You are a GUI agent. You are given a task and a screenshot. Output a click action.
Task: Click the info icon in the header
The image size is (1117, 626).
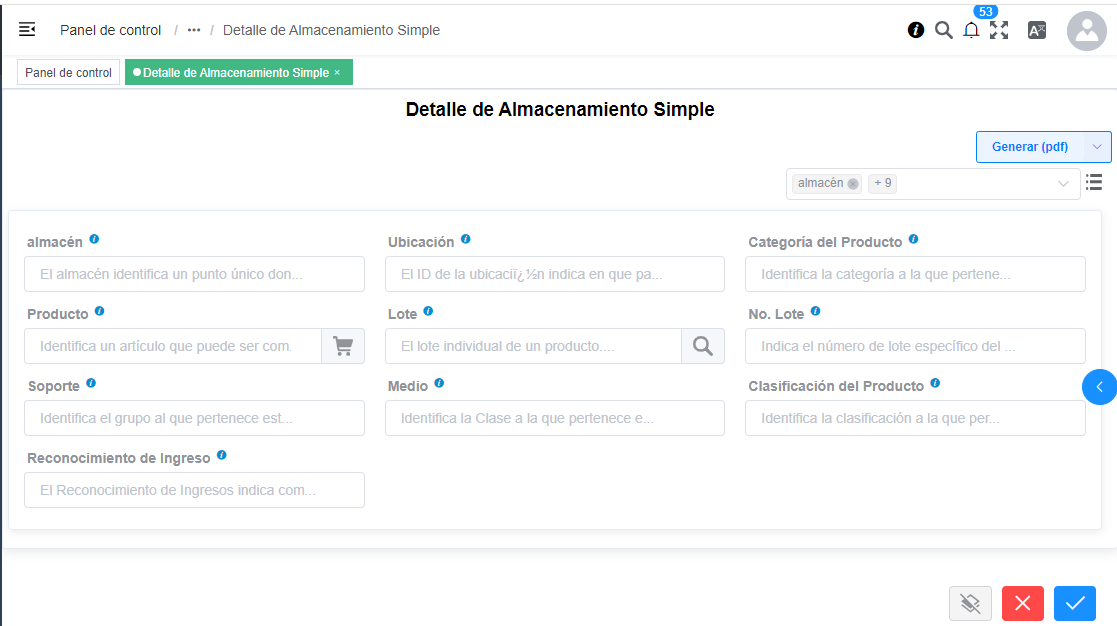(x=915, y=30)
